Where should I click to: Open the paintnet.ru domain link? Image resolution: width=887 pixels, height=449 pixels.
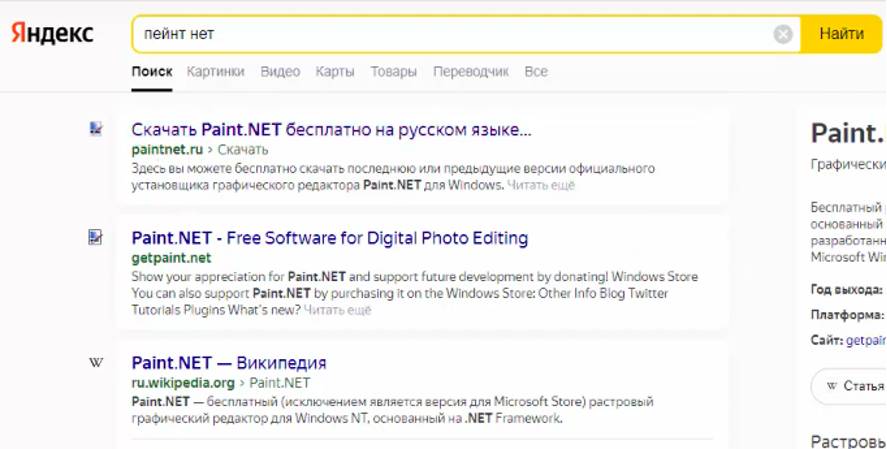click(167, 150)
